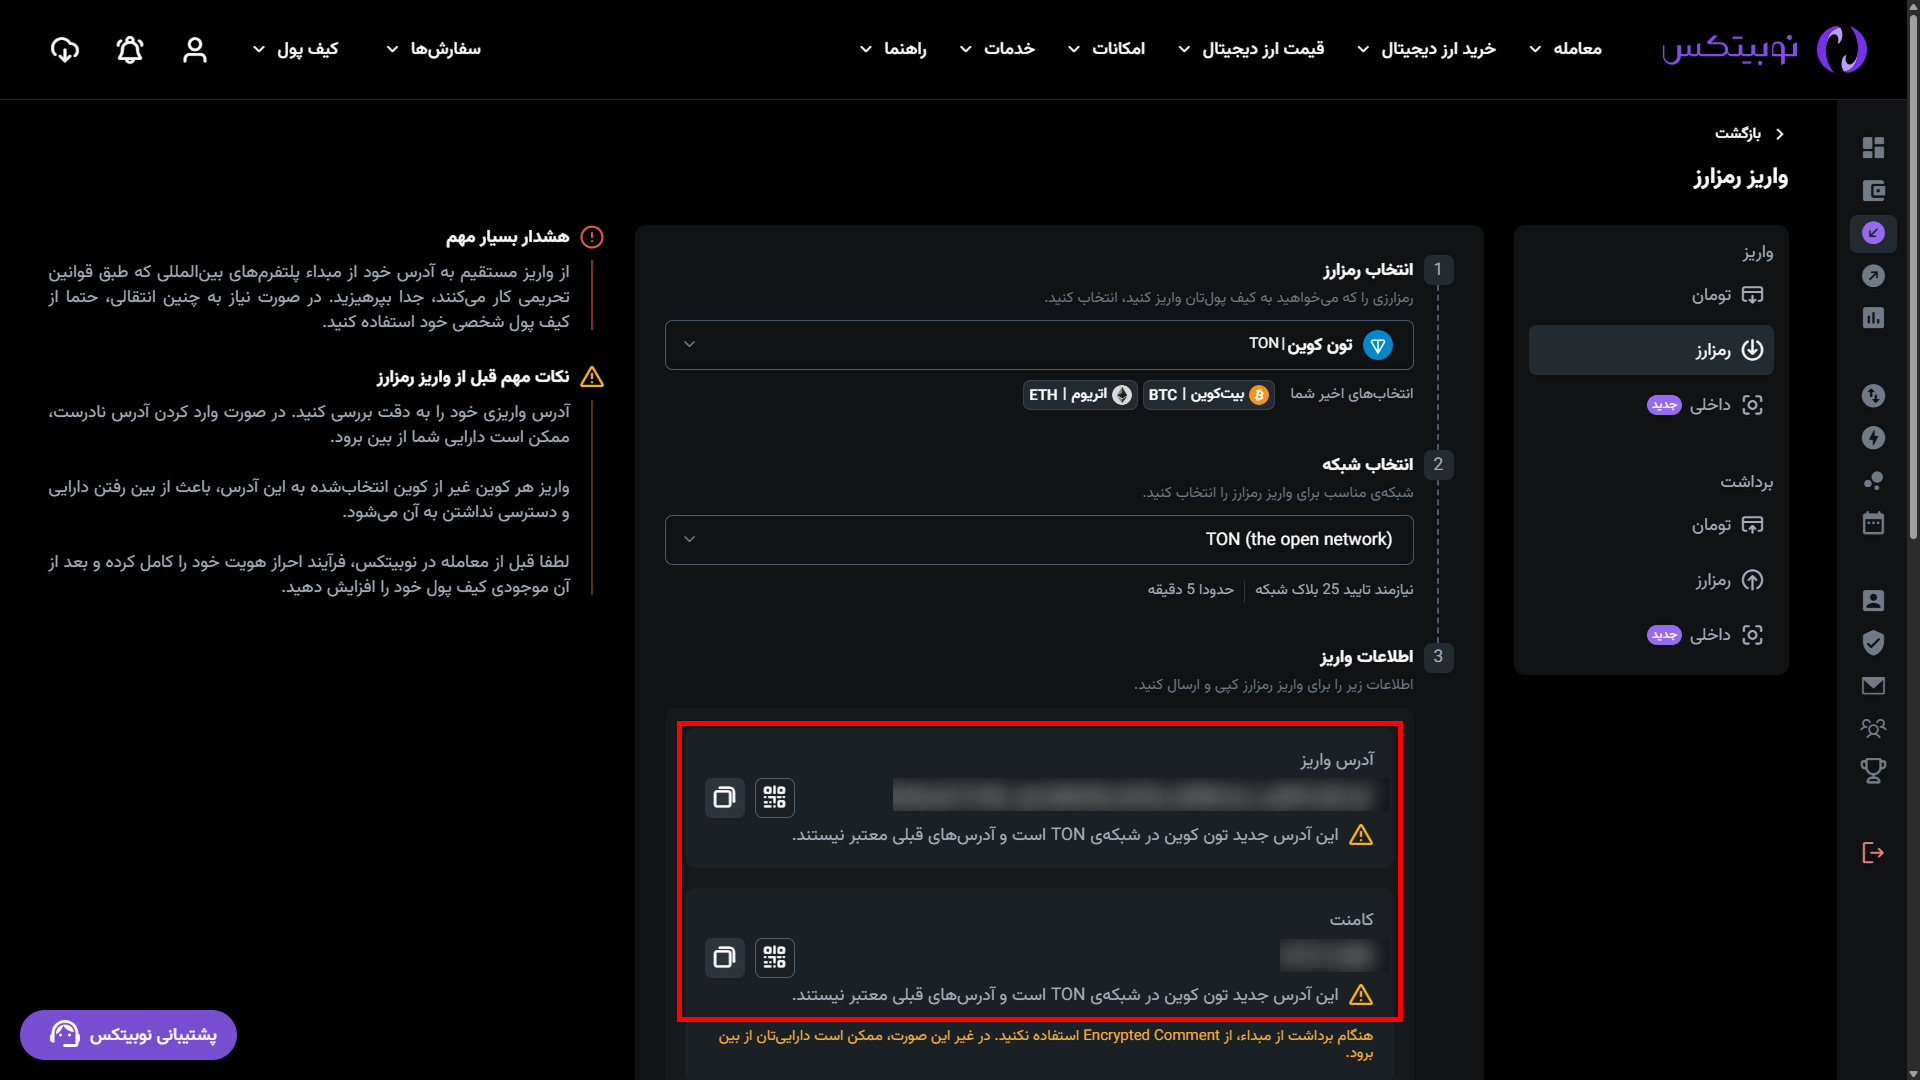The width and height of the screenshot is (1920, 1080).
Task: Expand the قیمت ارز دیجیتال menu
Action: click(x=1251, y=49)
